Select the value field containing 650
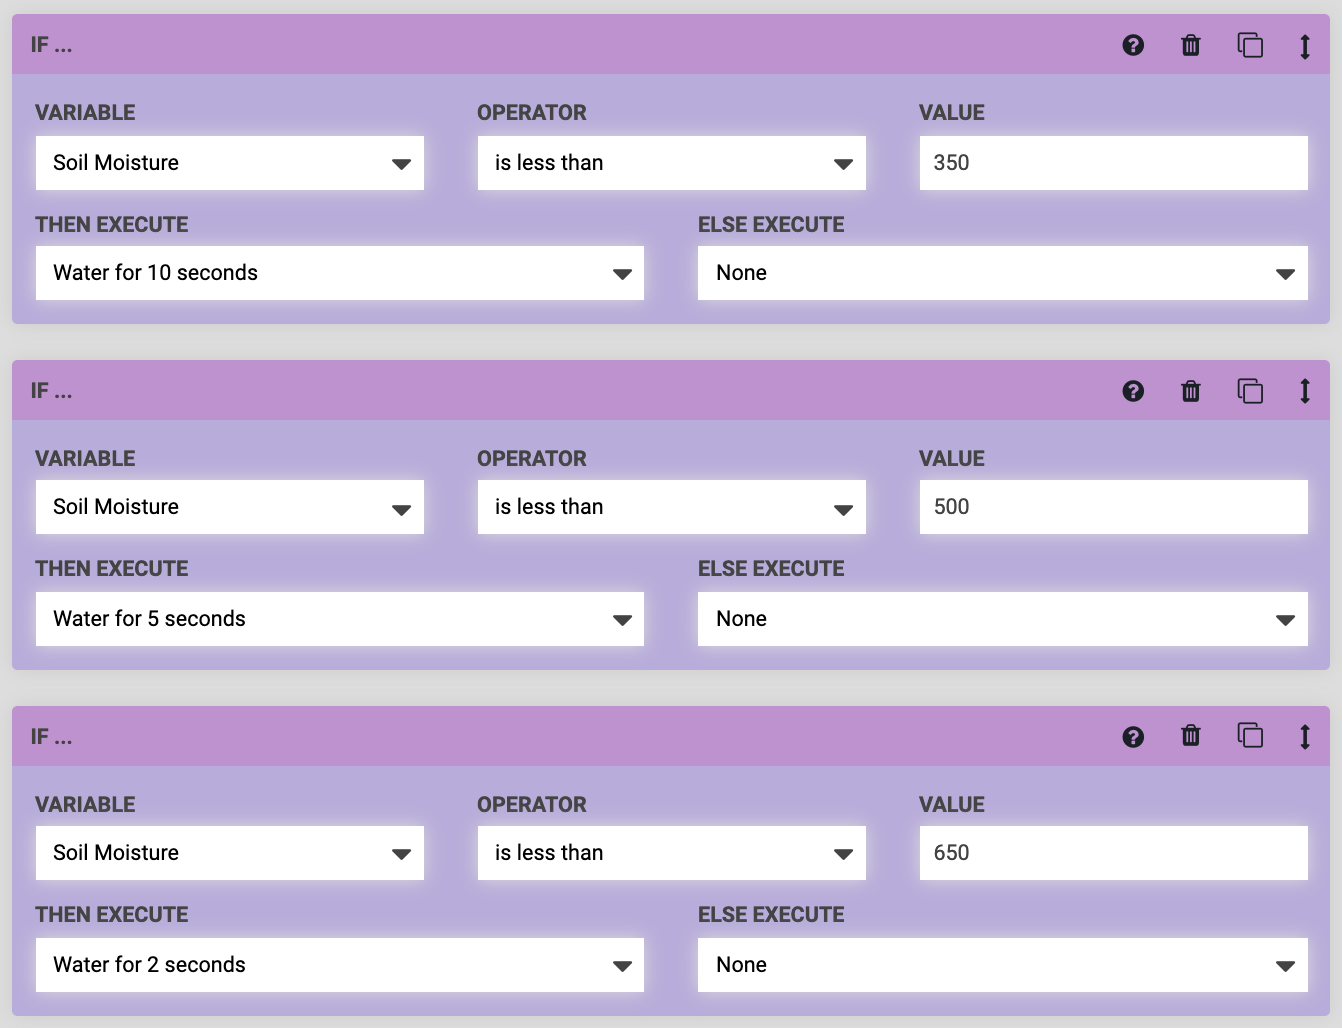This screenshot has height=1028, width=1342. [x=1113, y=853]
